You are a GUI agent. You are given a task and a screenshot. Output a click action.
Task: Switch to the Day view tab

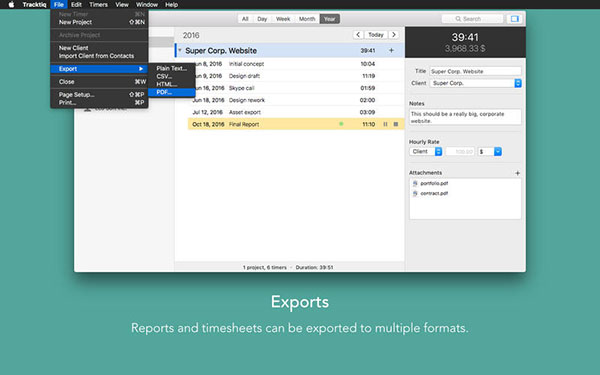click(x=262, y=19)
